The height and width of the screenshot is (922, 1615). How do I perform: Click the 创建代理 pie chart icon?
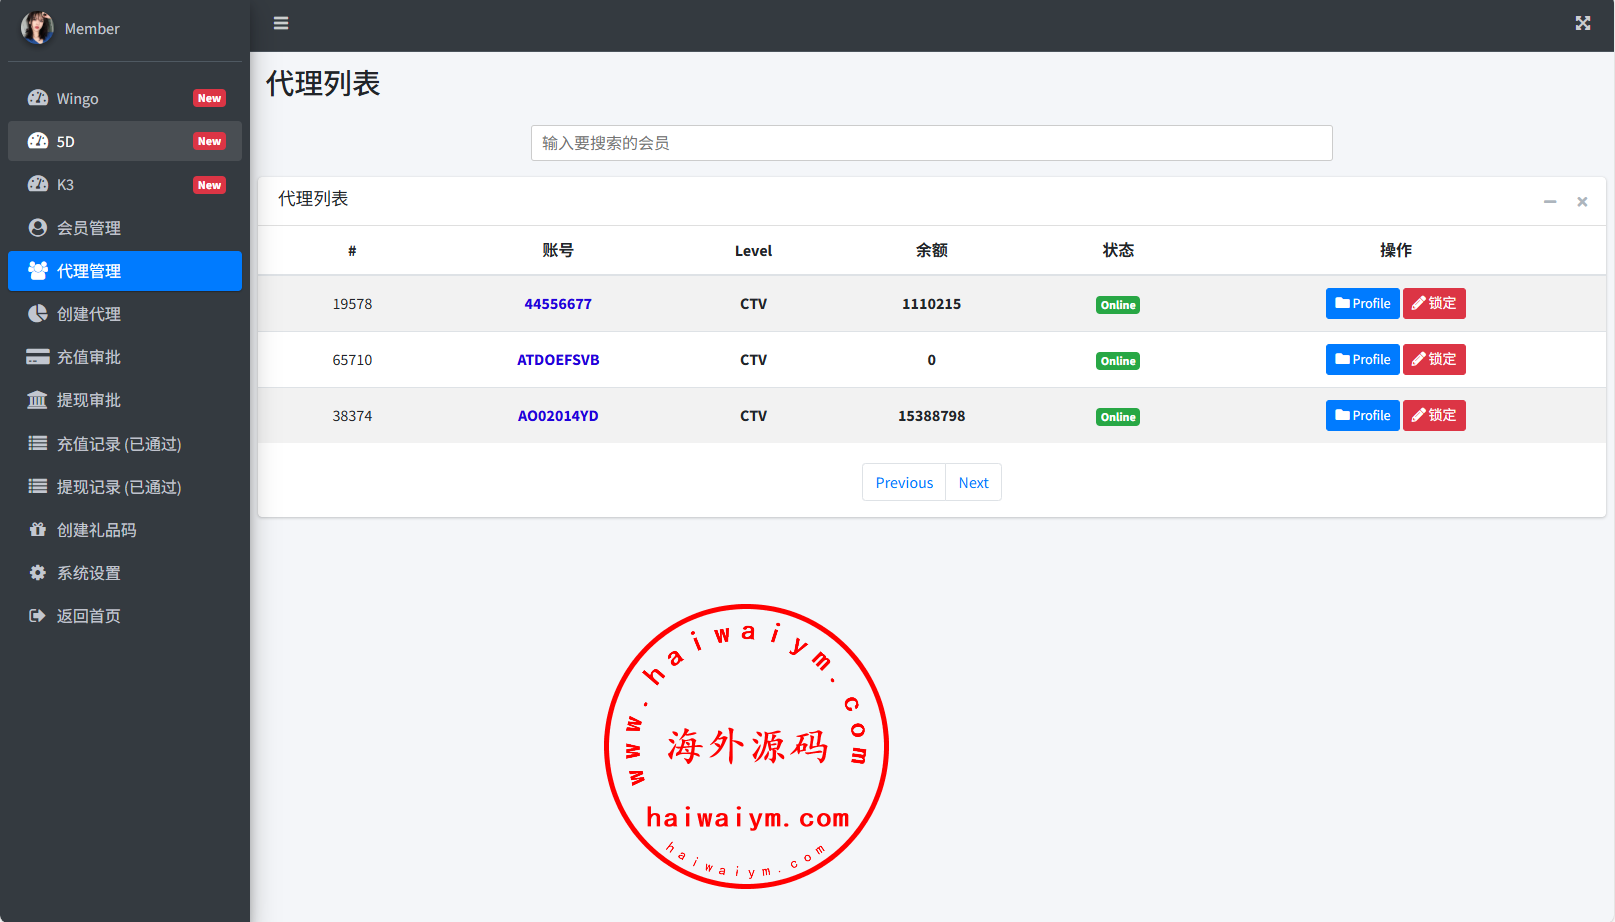[x=38, y=314]
